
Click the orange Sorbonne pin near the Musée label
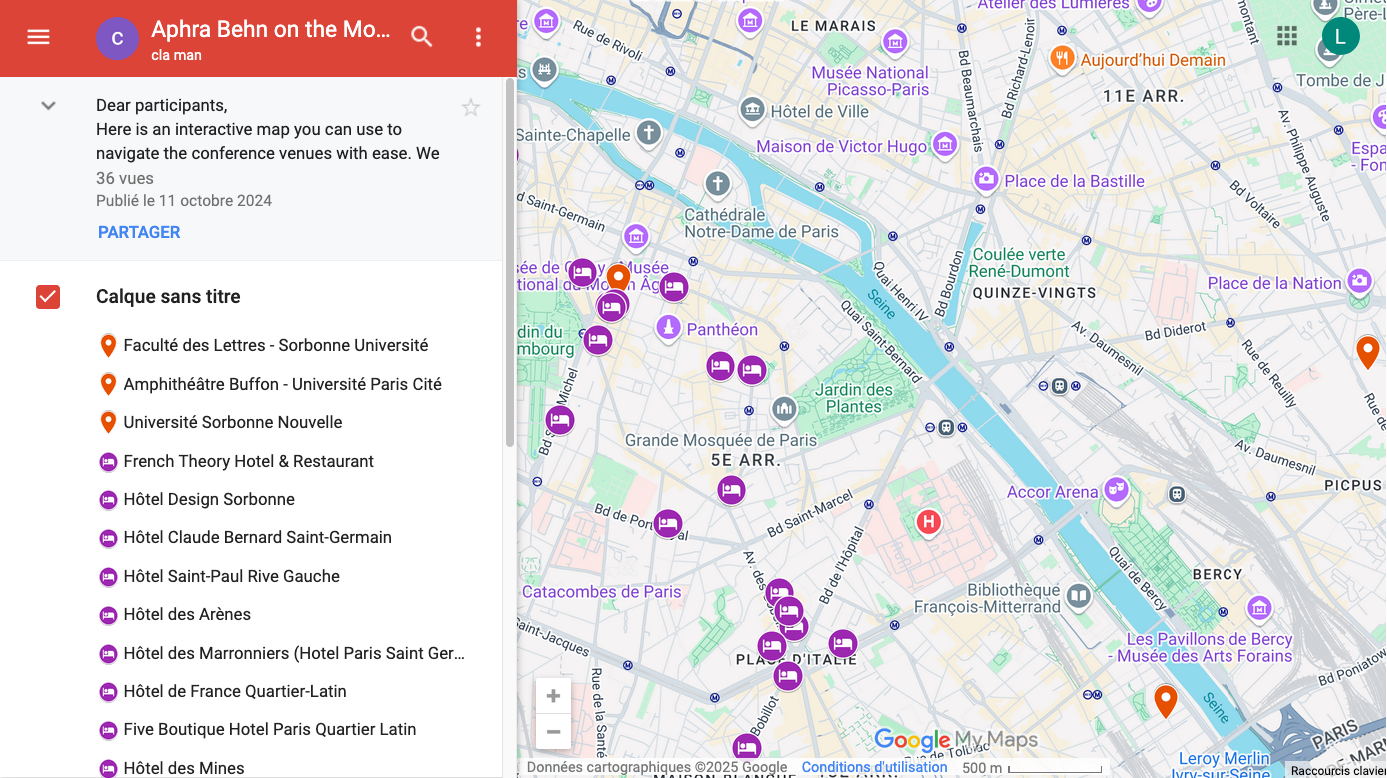tap(619, 277)
